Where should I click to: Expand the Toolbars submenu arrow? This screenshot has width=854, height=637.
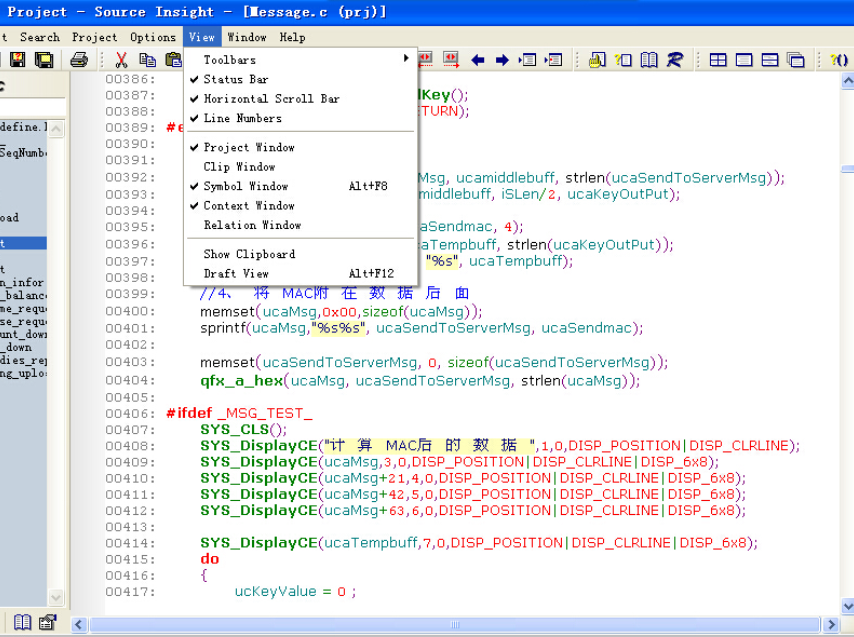tap(406, 58)
